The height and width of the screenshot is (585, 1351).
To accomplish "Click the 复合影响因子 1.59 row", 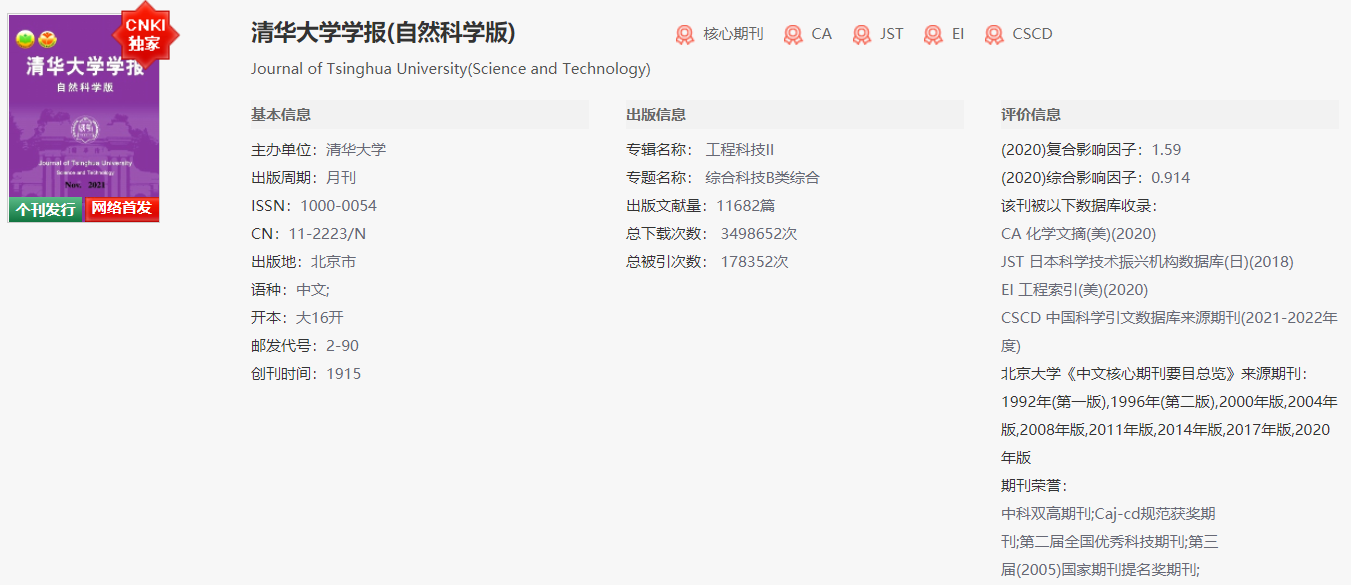I will (x=1091, y=150).
